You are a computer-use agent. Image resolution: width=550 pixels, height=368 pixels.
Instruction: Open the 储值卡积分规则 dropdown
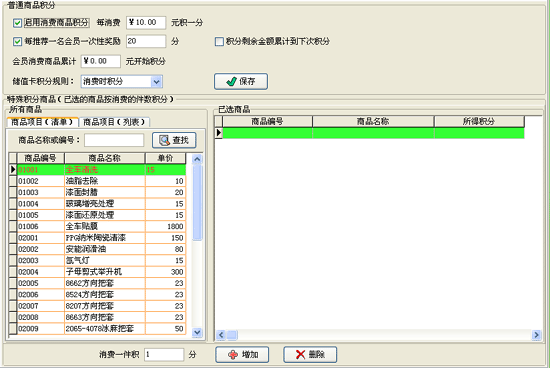[x=156, y=82]
